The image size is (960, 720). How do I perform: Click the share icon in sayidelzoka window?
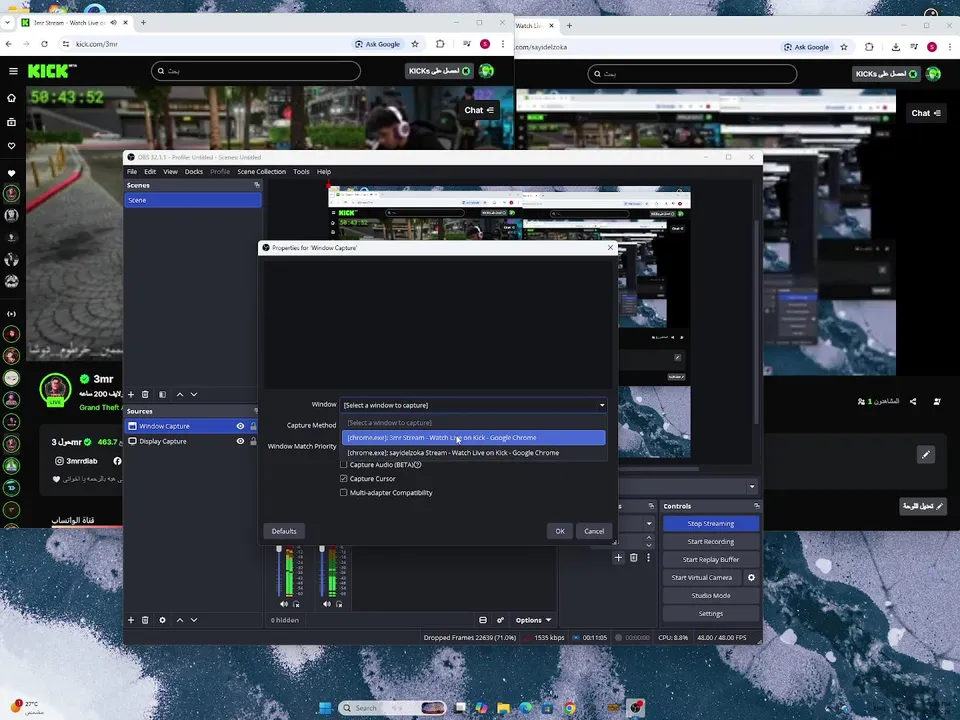tap(913, 402)
